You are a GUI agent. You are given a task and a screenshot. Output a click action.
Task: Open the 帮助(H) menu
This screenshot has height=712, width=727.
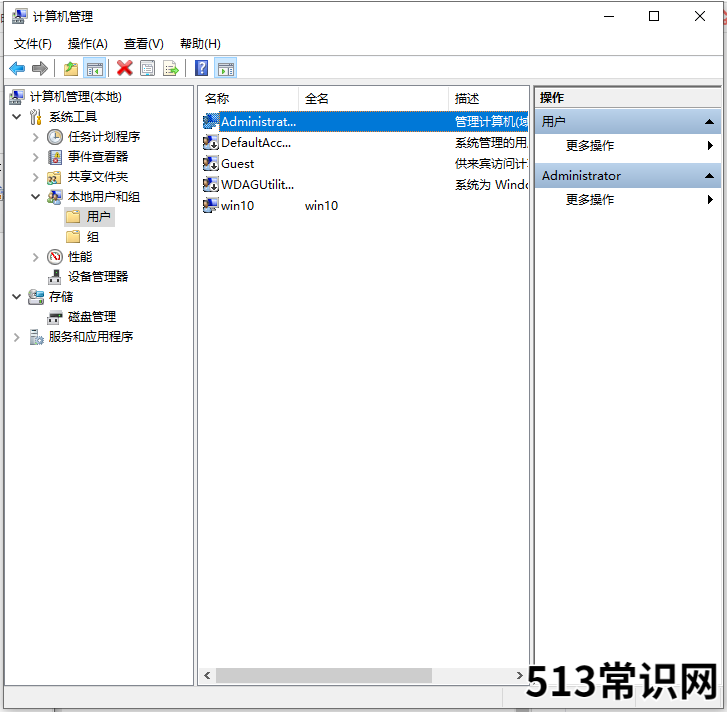pos(200,44)
